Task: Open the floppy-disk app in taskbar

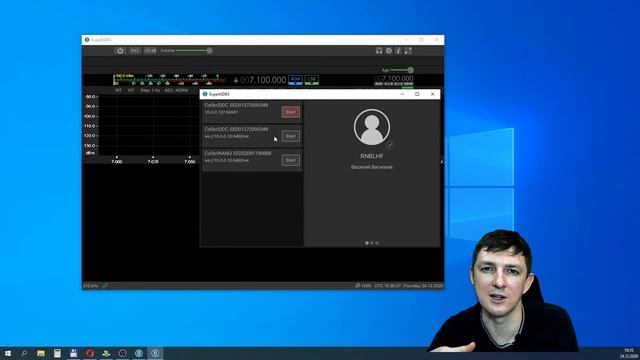Action: tap(73, 353)
